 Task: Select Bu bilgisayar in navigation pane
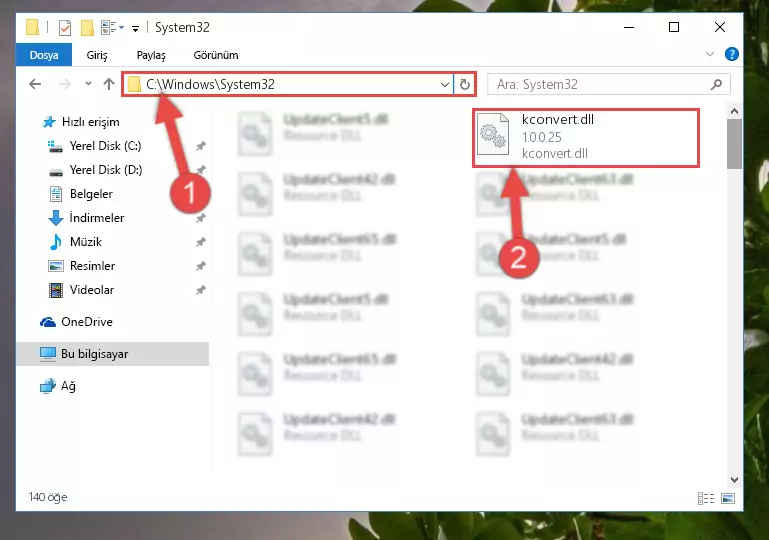(112, 354)
